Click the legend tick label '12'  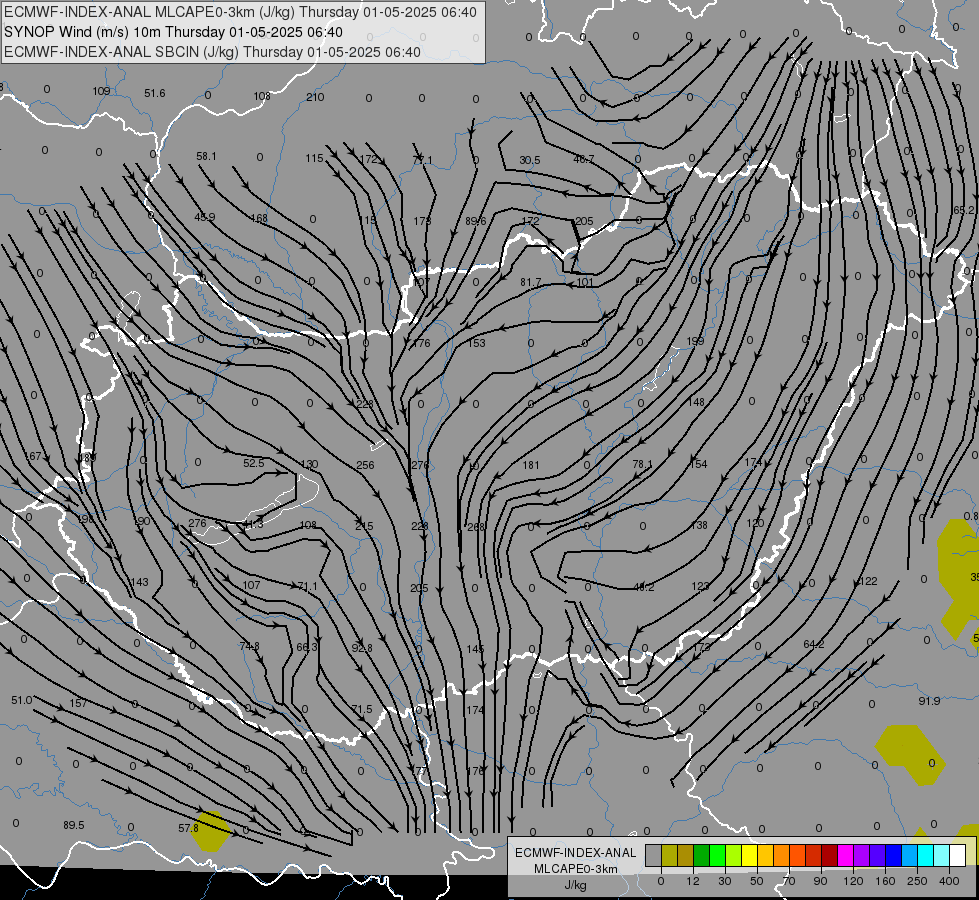[692, 881]
